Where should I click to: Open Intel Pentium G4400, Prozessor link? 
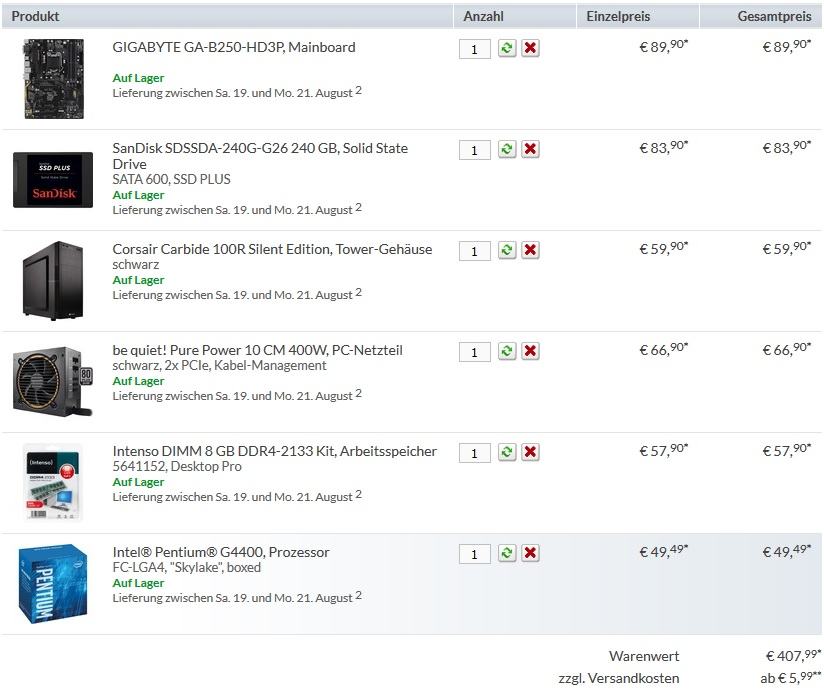click(x=221, y=552)
